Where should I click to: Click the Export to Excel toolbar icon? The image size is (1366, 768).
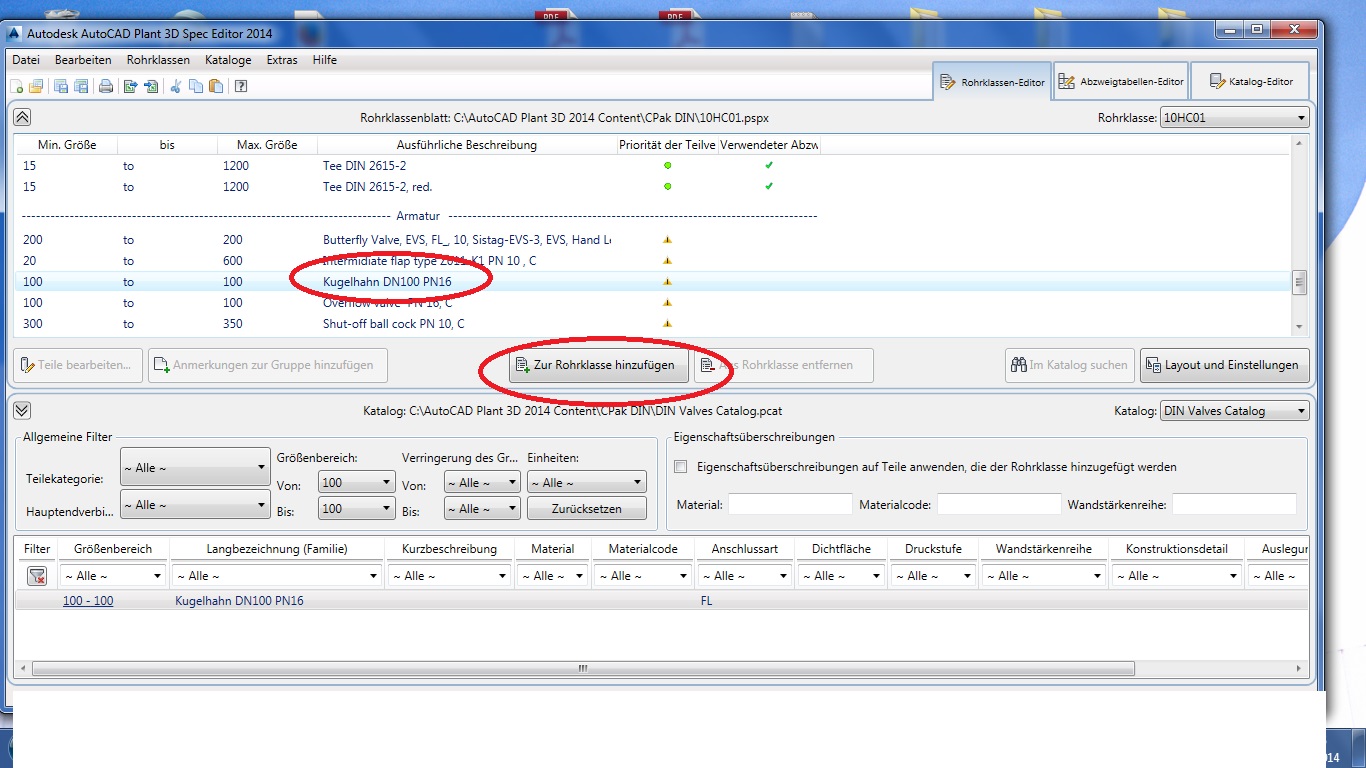pos(131,86)
